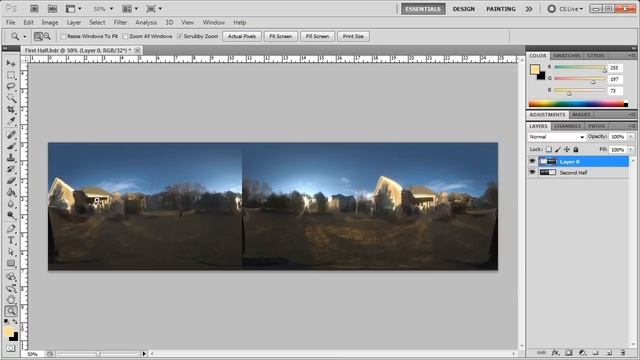Select the Paint Bucket tool
Viewport: 640px width, 360px height.
tap(11, 192)
